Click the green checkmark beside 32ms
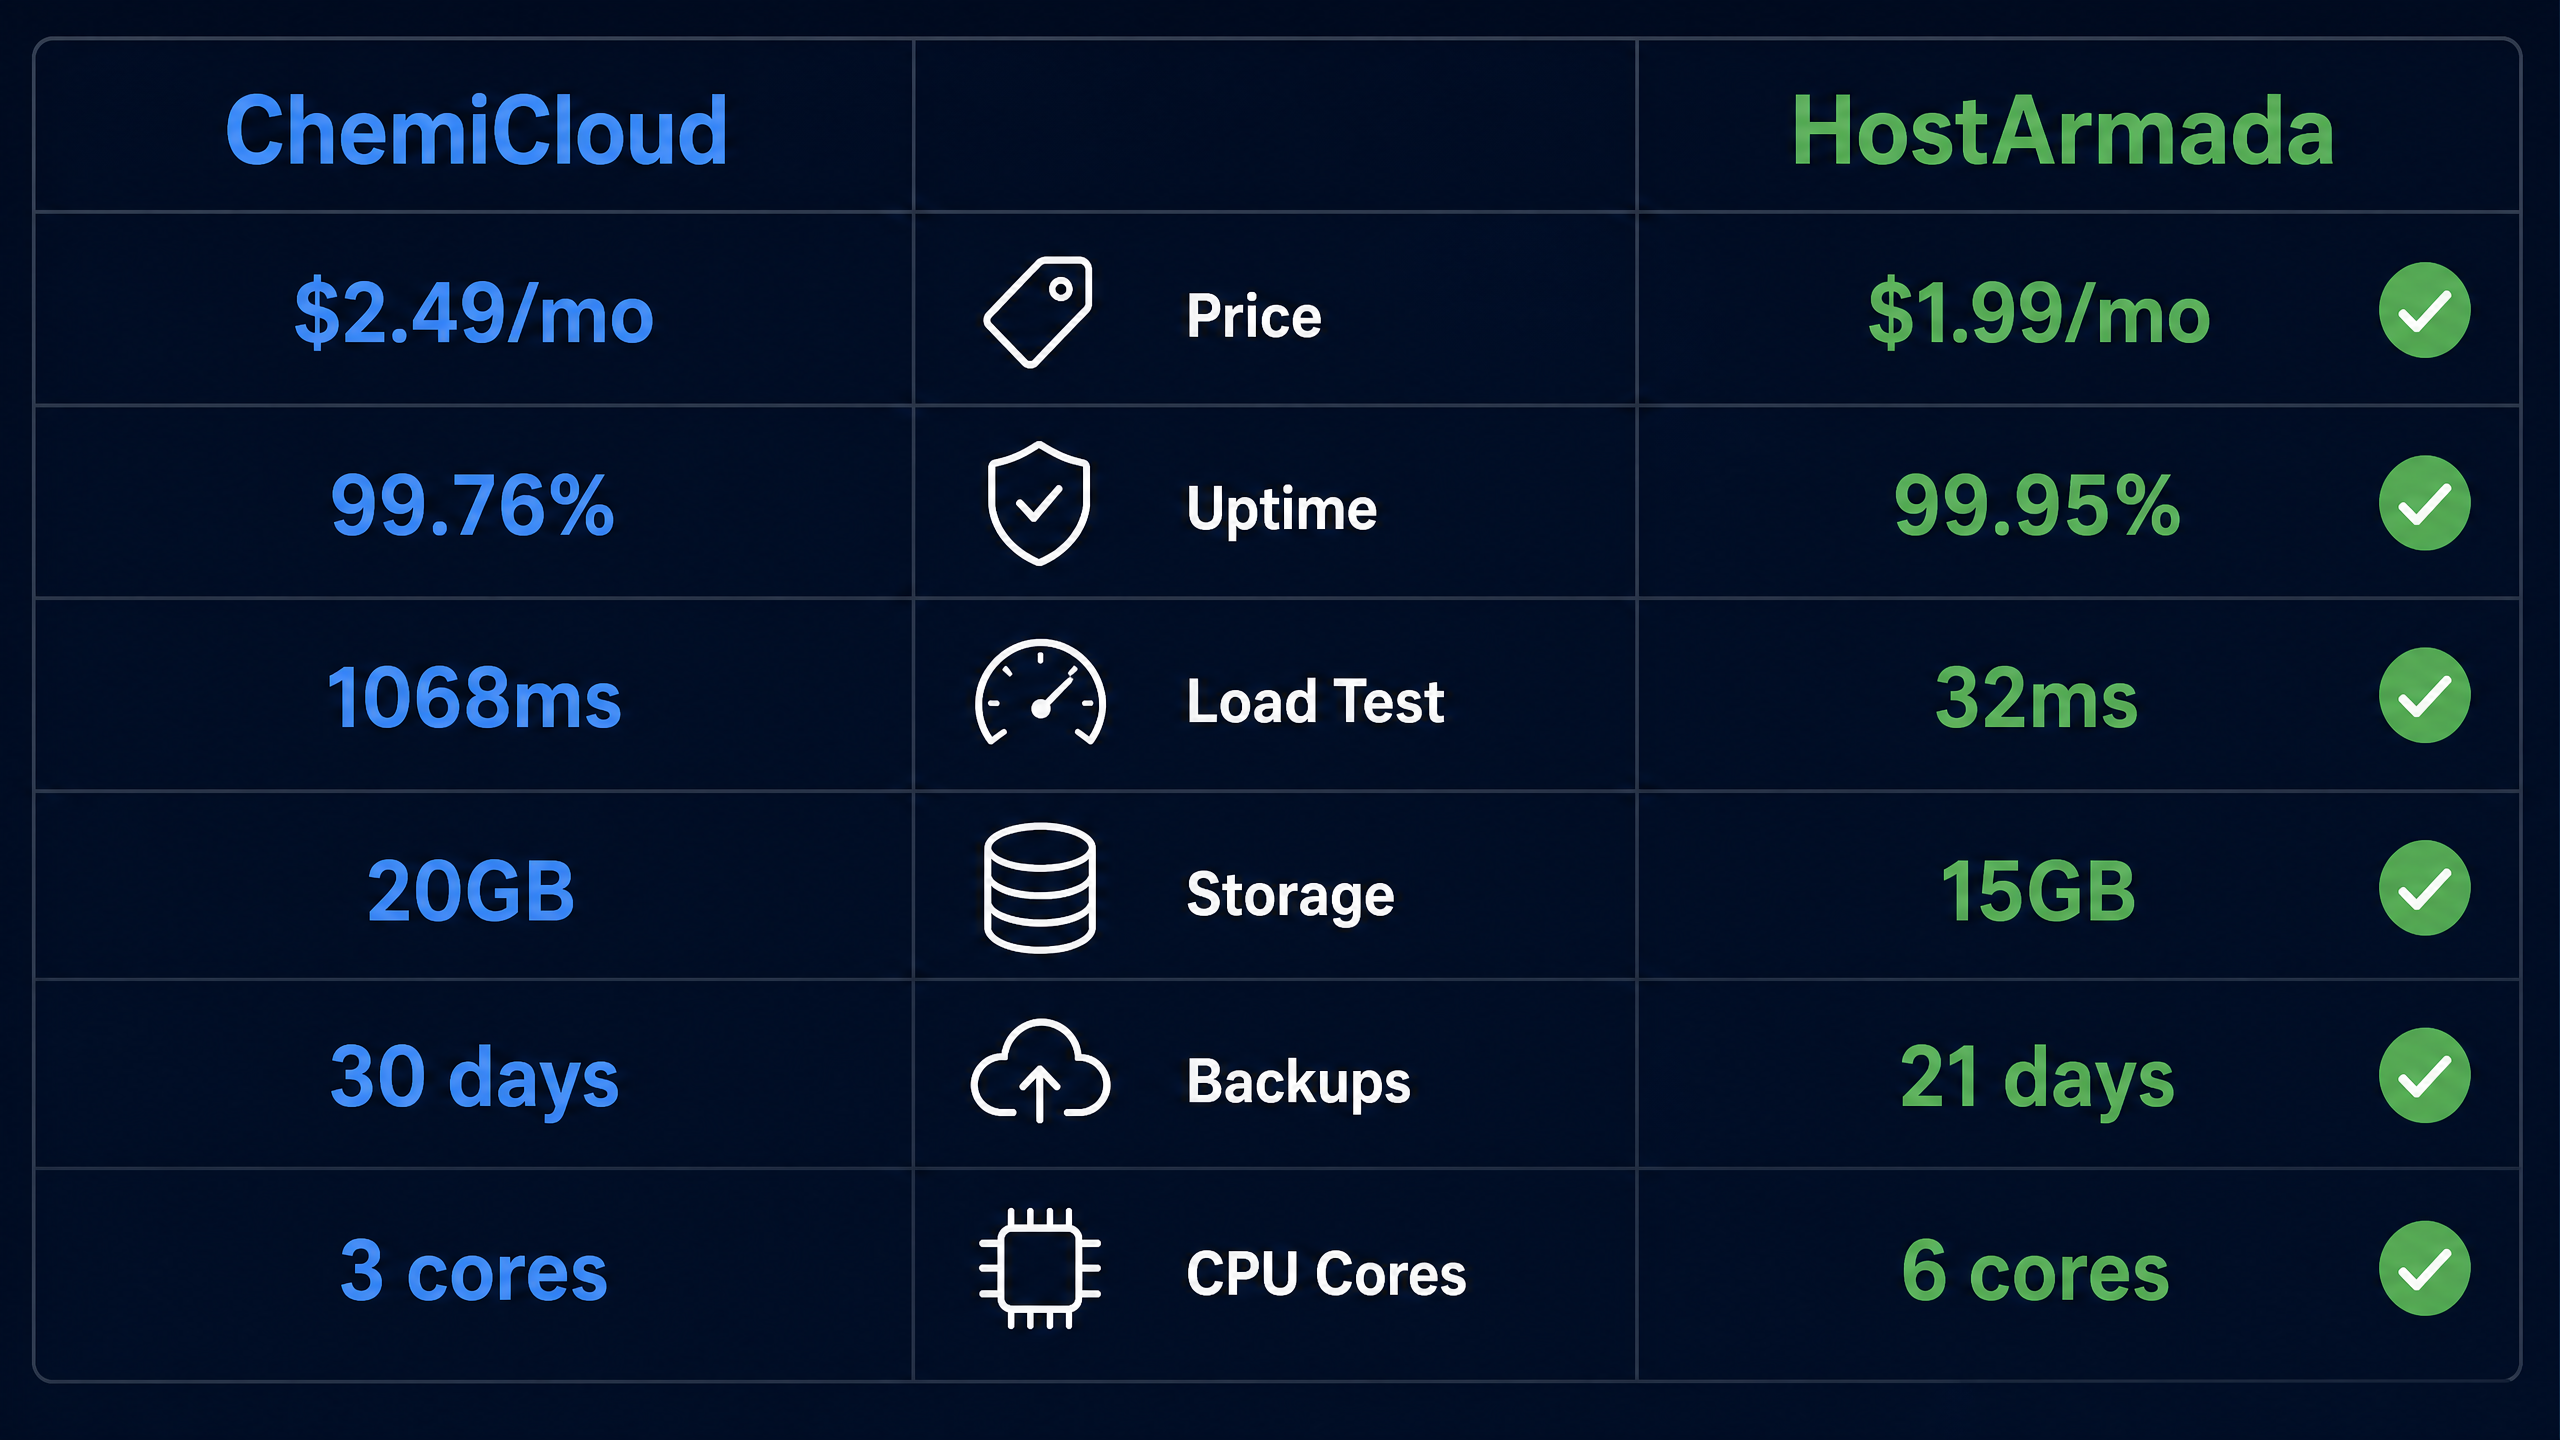 point(2424,695)
